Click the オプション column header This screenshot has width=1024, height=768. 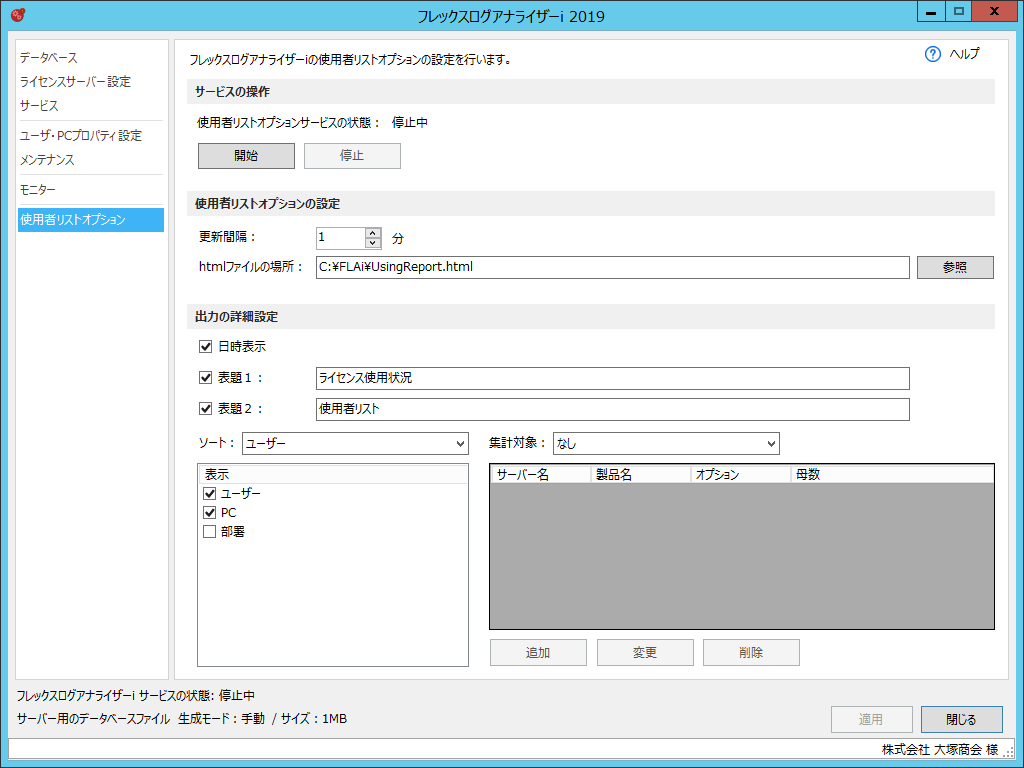741,475
